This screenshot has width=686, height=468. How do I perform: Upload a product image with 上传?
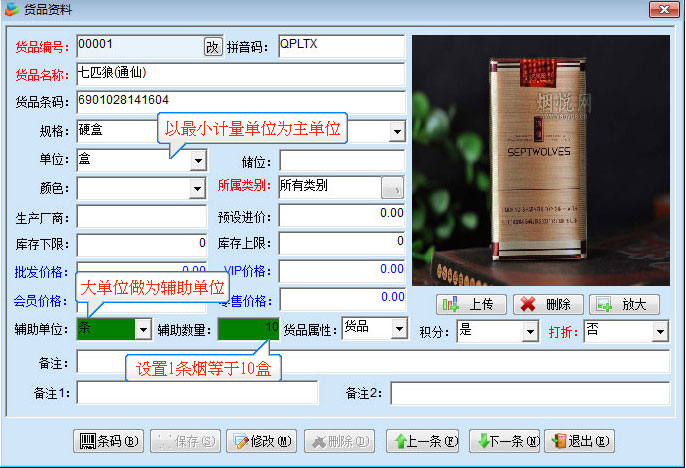click(x=472, y=305)
